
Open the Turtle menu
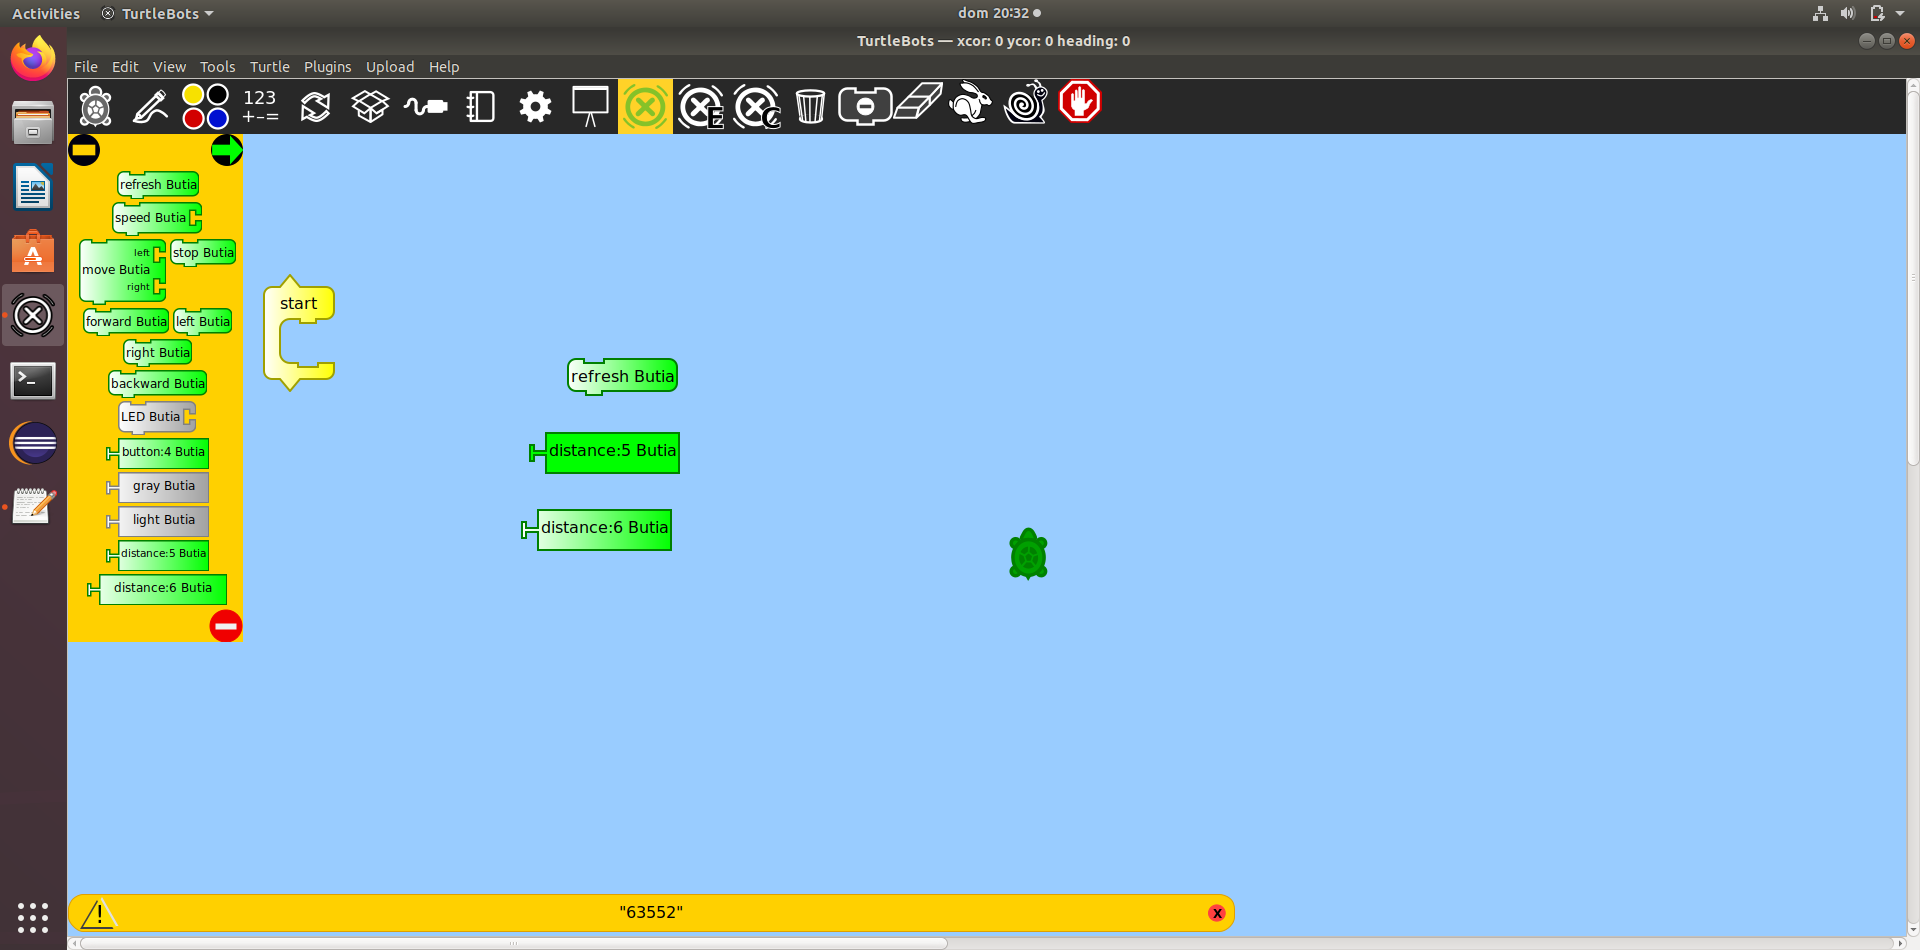(x=270, y=67)
